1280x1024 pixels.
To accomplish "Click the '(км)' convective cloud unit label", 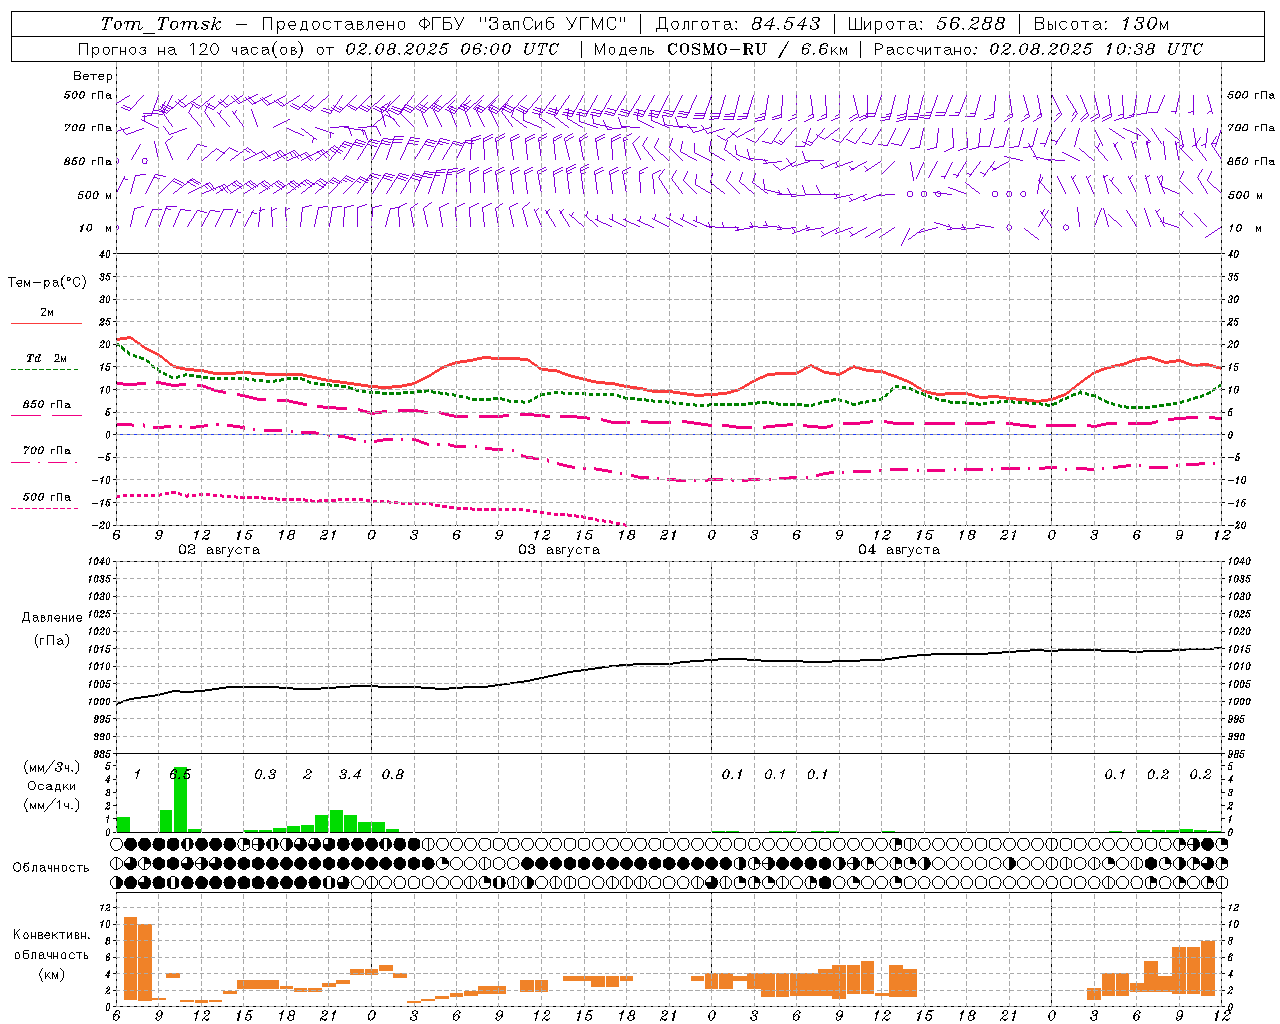I will [x=51, y=974].
